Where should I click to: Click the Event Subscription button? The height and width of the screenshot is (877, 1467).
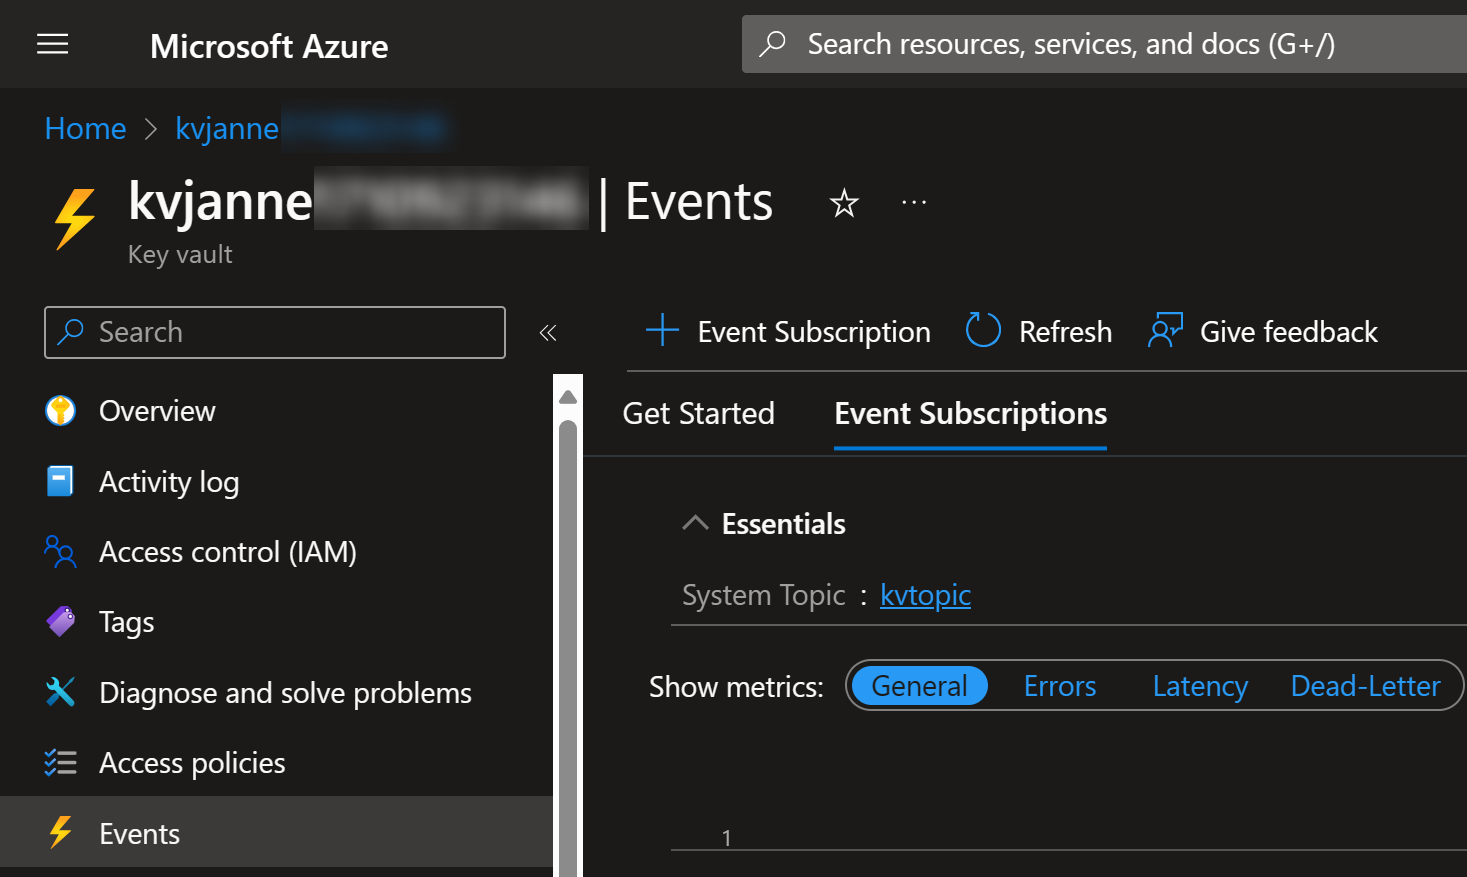pos(788,331)
